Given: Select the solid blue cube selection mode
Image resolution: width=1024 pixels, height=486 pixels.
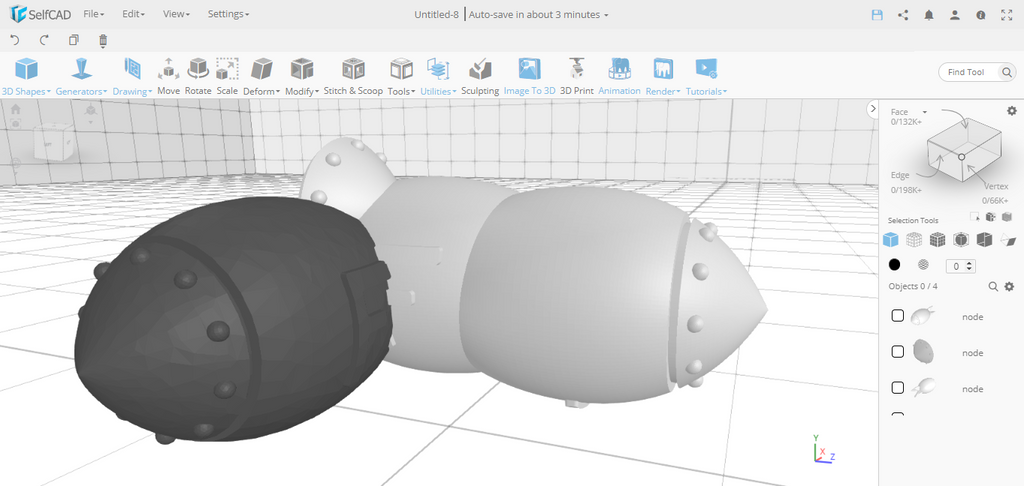Looking at the screenshot, I should pyautogui.click(x=890, y=240).
